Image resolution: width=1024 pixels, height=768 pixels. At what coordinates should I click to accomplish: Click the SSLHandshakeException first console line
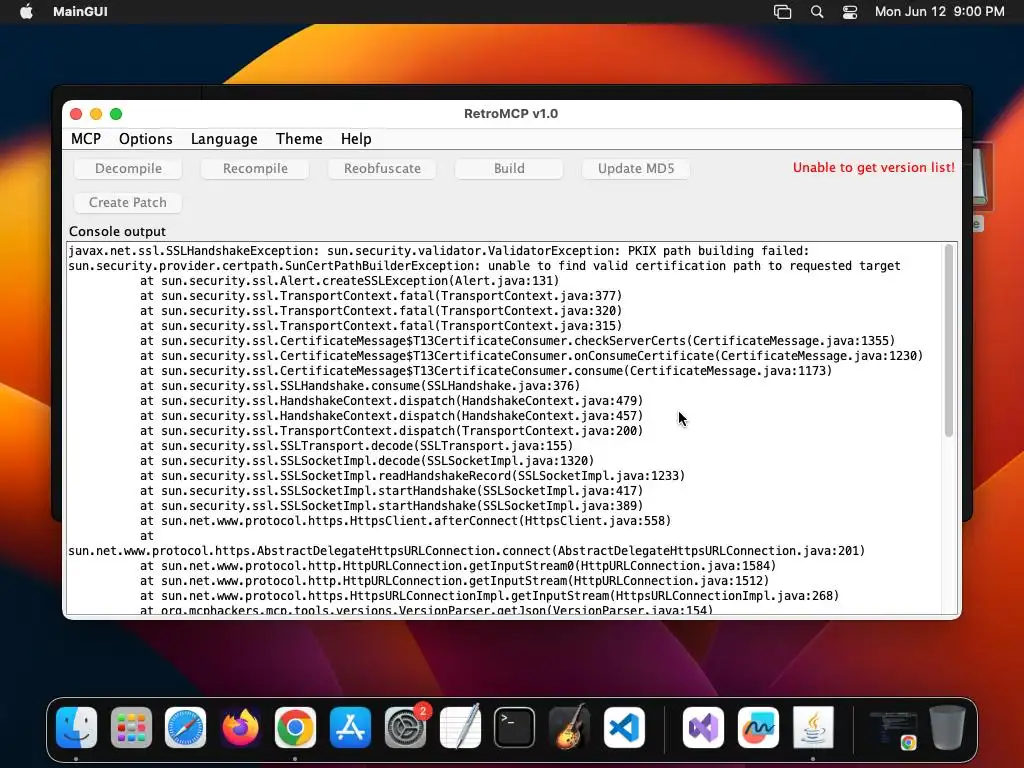click(438, 251)
